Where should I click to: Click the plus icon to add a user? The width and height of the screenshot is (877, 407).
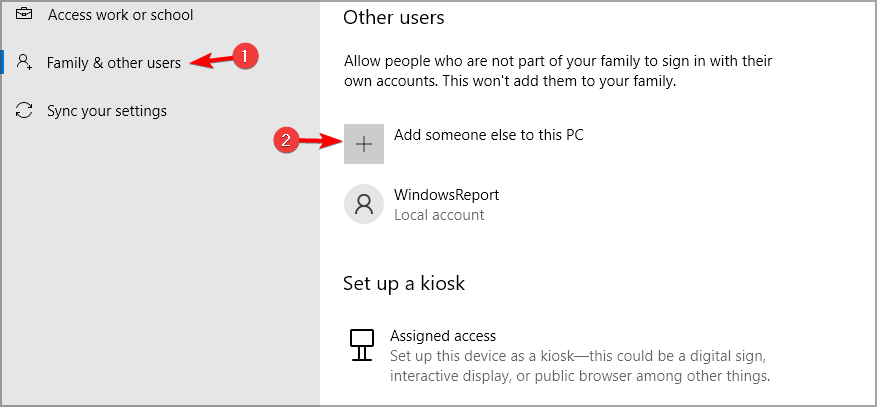tap(364, 144)
